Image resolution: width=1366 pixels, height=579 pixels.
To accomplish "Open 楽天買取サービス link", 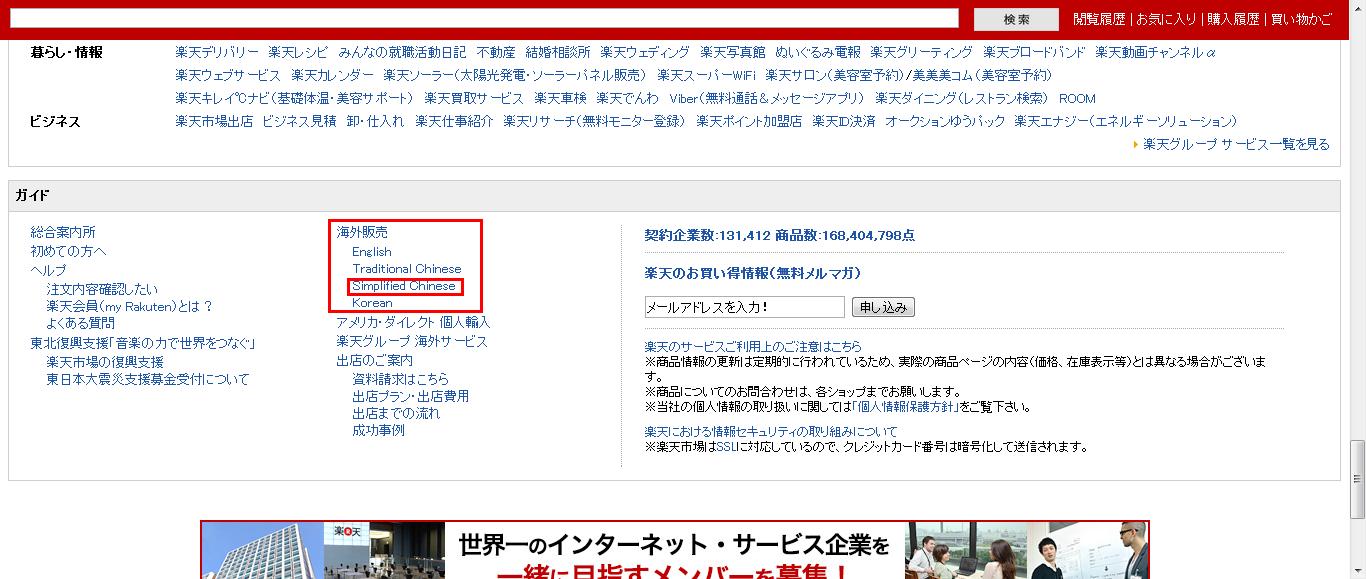I will [x=474, y=98].
